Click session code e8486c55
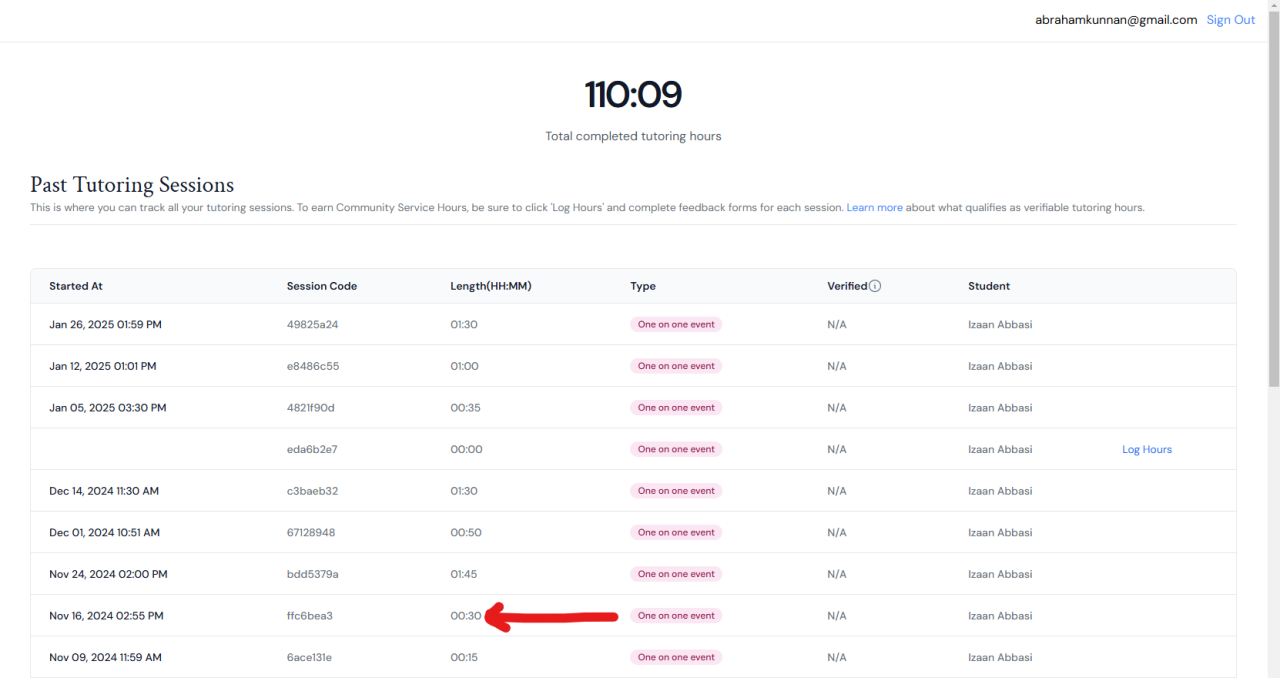This screenshot has height=678, width=1280. (x=312, y=367)
